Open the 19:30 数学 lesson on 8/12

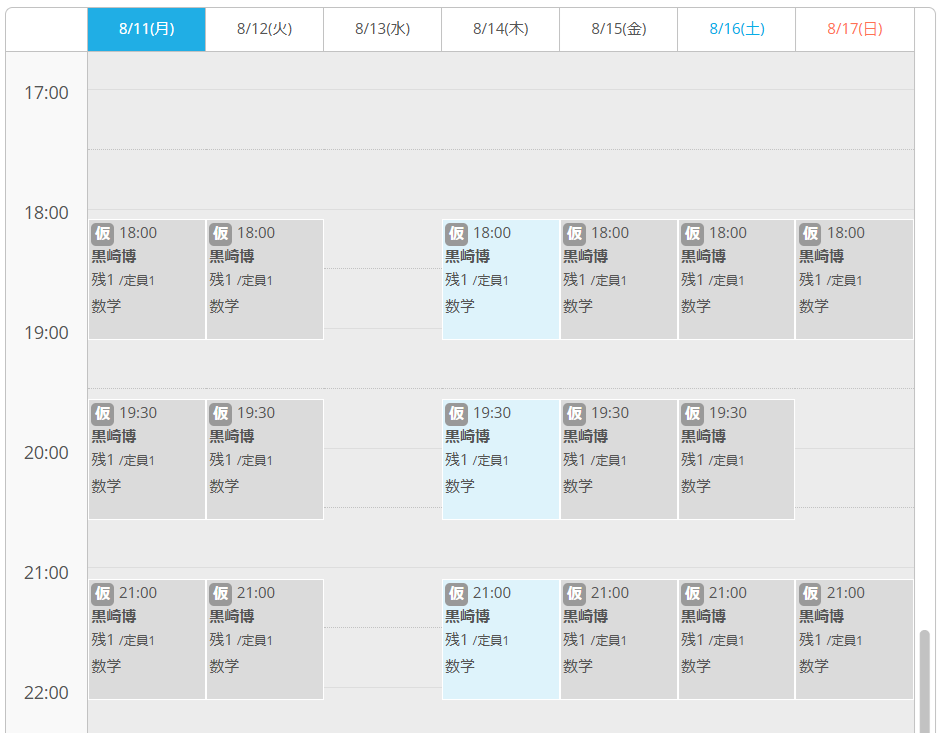pyautogui.click(x=265, y=459)
